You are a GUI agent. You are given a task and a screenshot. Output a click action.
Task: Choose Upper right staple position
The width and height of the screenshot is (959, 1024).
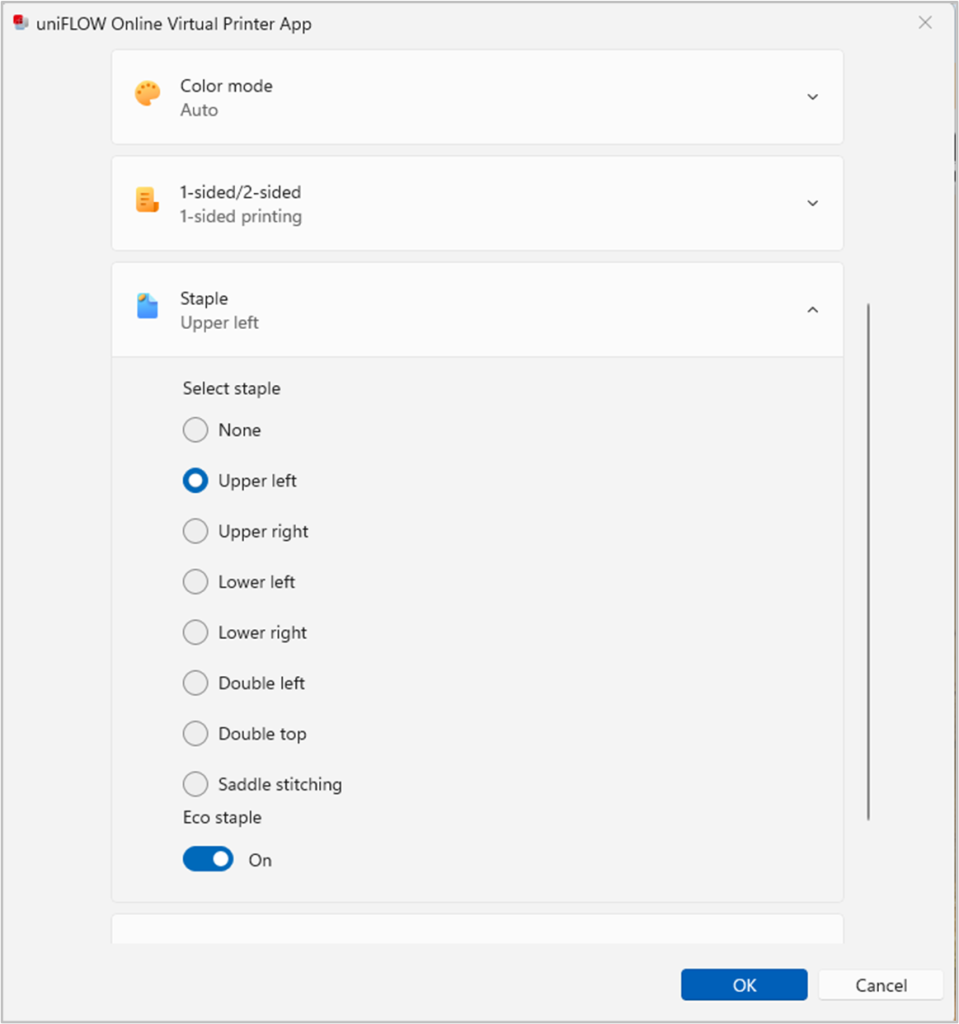click(195, 531)
